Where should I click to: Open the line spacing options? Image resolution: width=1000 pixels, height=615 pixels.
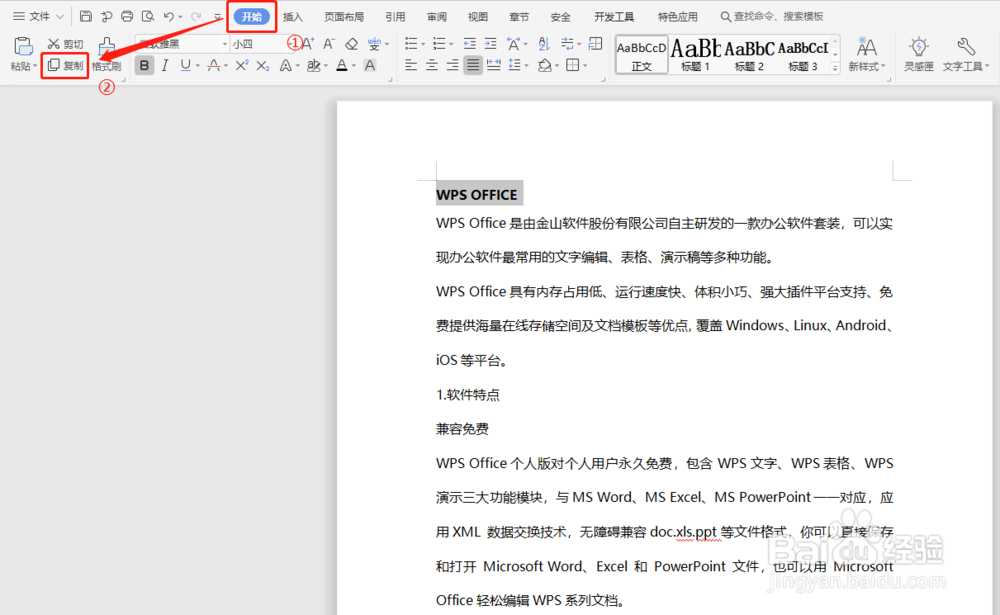coord(514,65)
